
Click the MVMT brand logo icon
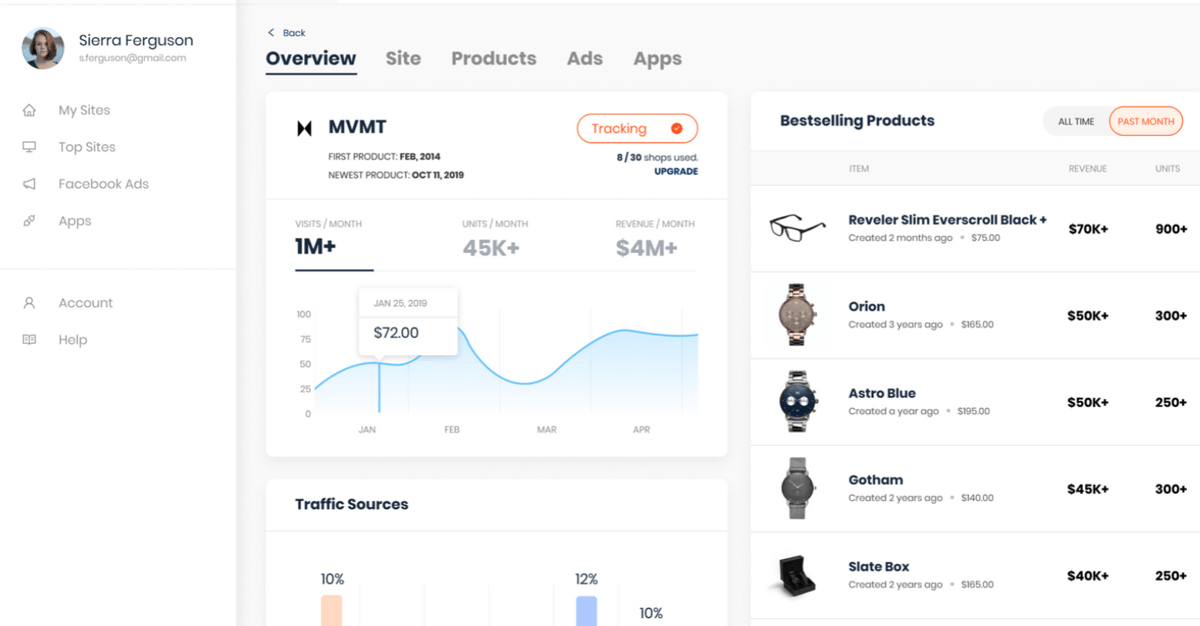coord(304,128)
